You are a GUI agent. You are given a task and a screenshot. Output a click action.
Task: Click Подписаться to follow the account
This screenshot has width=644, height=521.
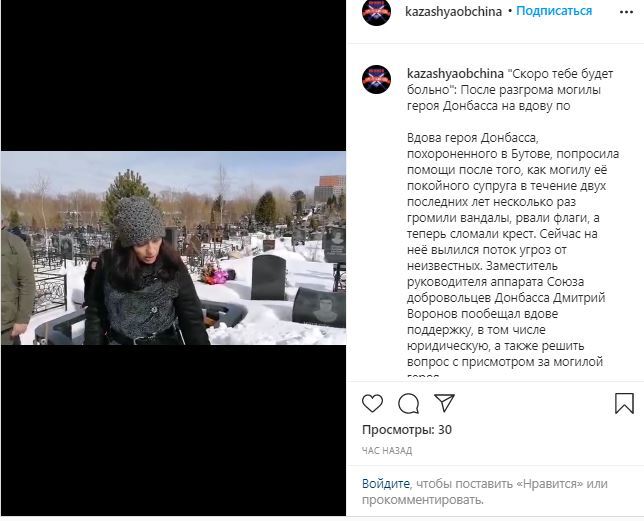[554, 11]
